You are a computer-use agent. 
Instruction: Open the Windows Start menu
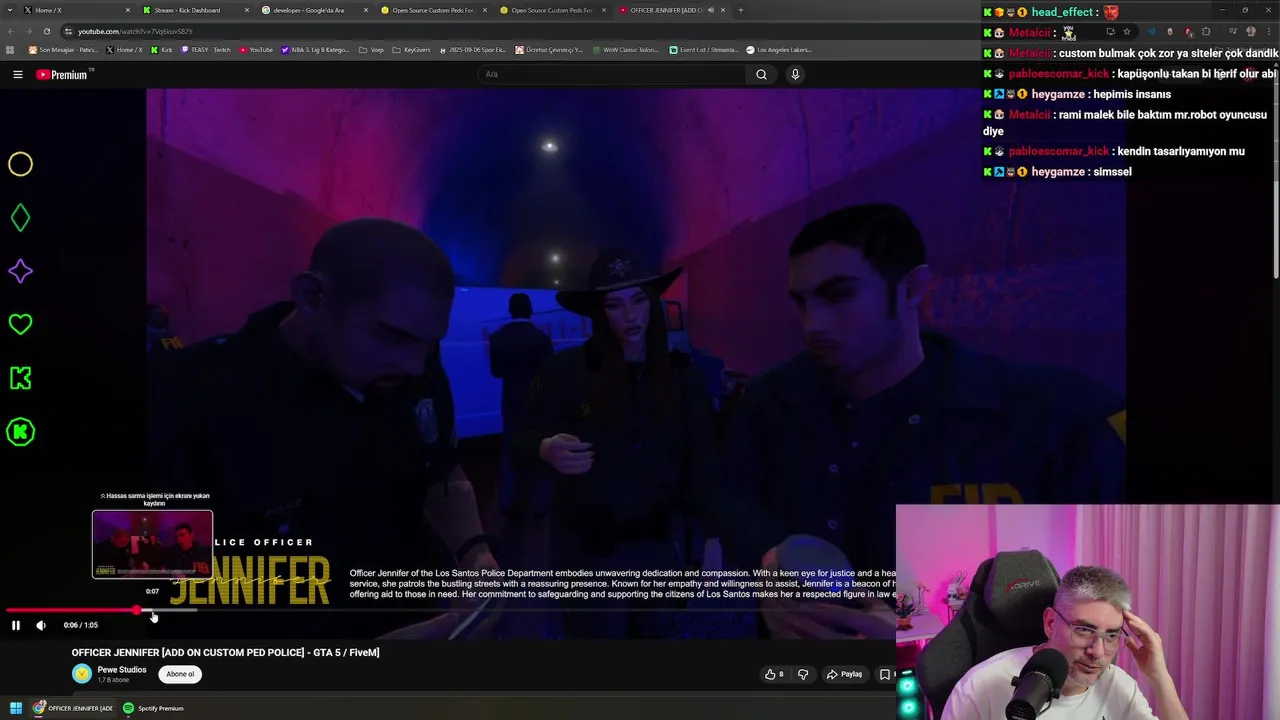pyautogui.click(x=16, y=708)
